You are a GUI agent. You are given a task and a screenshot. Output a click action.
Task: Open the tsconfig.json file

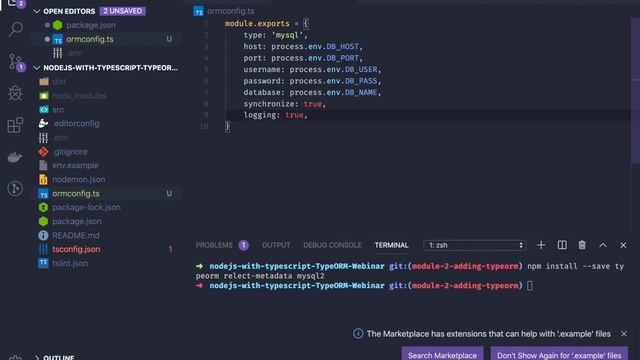[x=76, y=249]
